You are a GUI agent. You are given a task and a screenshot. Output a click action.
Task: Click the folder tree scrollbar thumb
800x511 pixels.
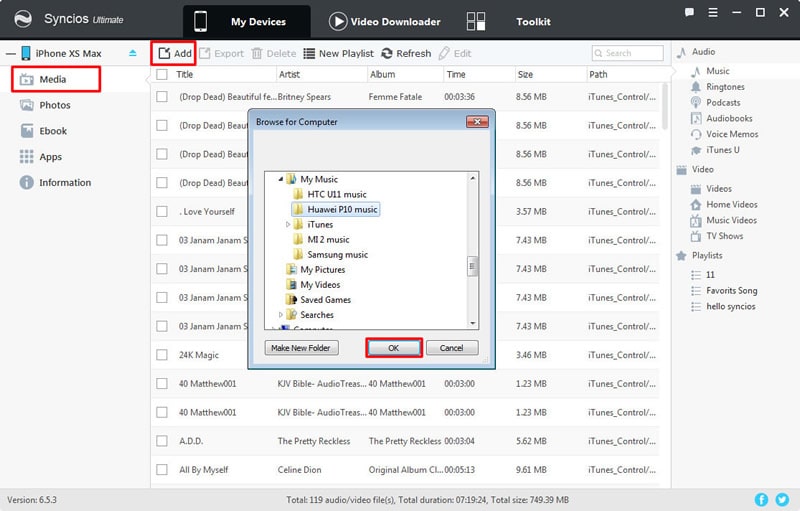(x=472, y=266)
